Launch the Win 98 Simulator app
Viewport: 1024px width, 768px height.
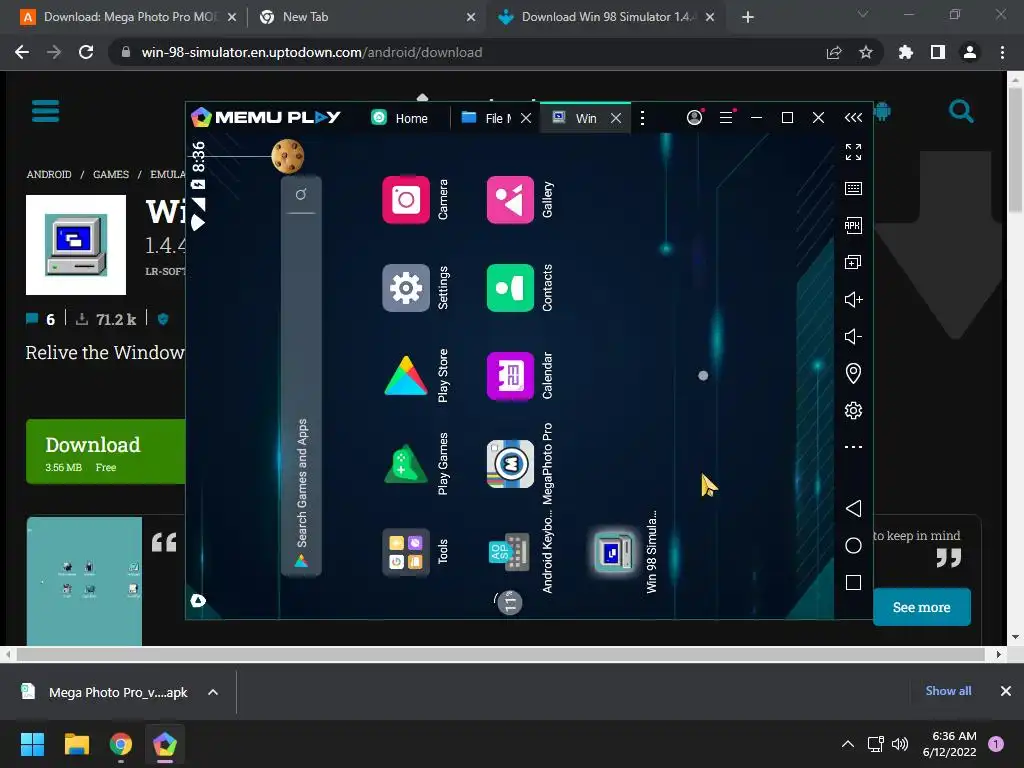click(614, 552)
